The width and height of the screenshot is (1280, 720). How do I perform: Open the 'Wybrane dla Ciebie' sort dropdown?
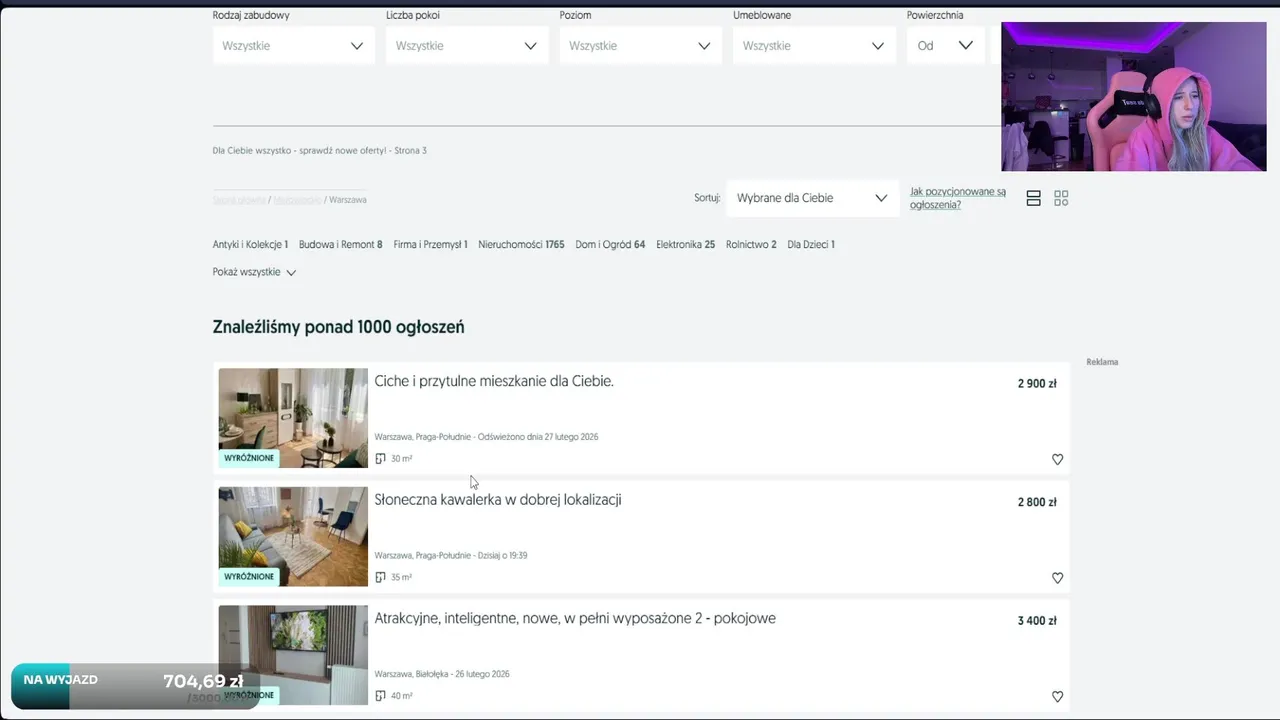tap(812, 198)
